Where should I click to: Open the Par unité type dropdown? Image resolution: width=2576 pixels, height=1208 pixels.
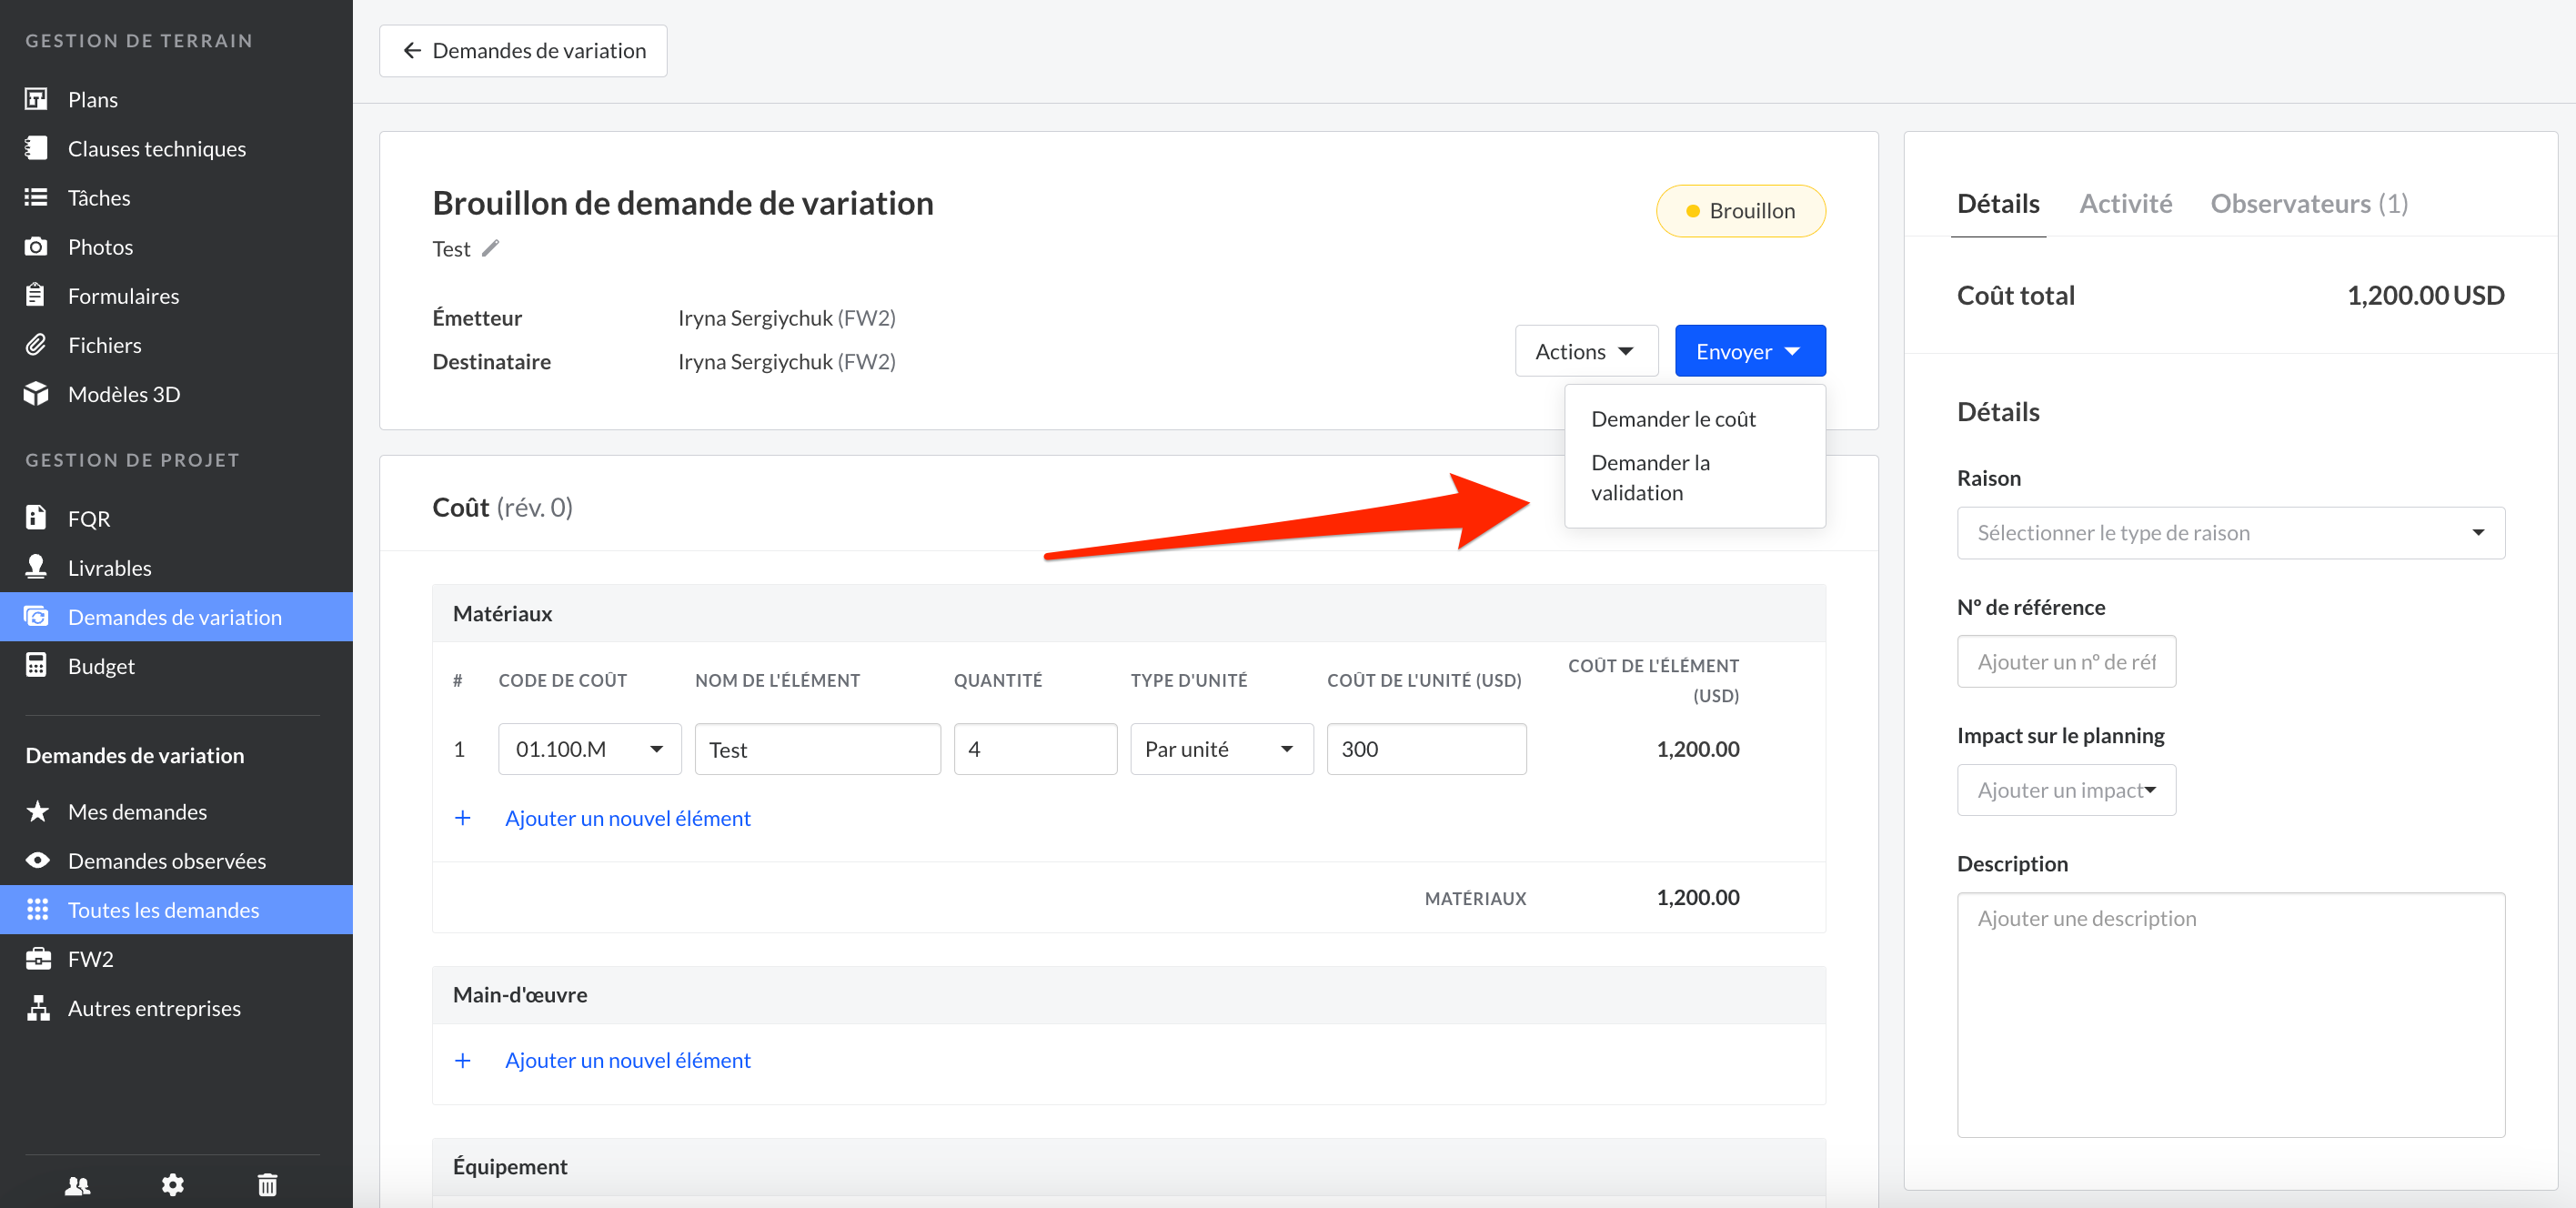(x=1220, y=749)
